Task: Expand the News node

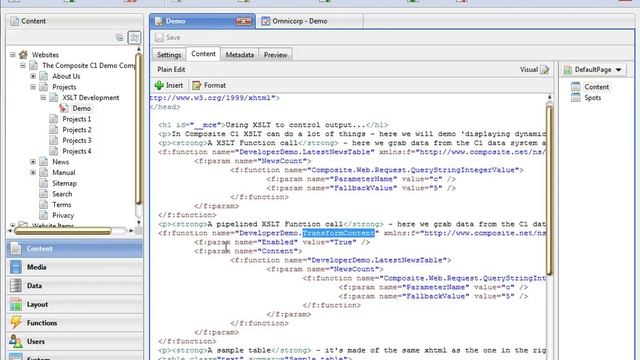Action: point(33,162)
